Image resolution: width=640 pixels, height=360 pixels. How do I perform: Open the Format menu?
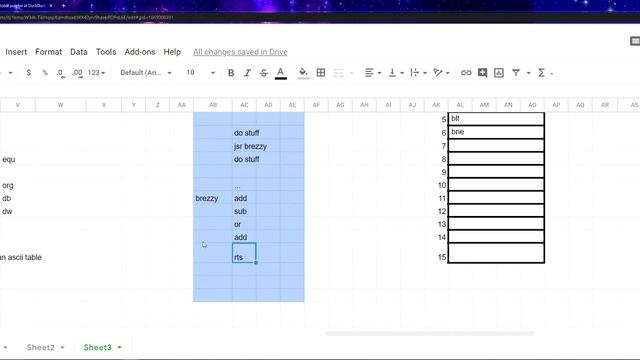(49, 52)
